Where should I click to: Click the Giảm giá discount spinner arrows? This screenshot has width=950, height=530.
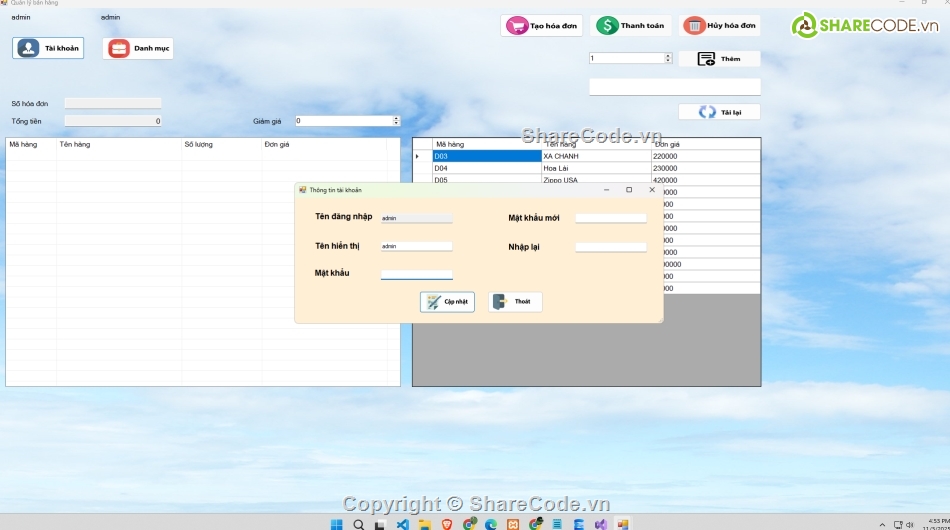(396, 121)
